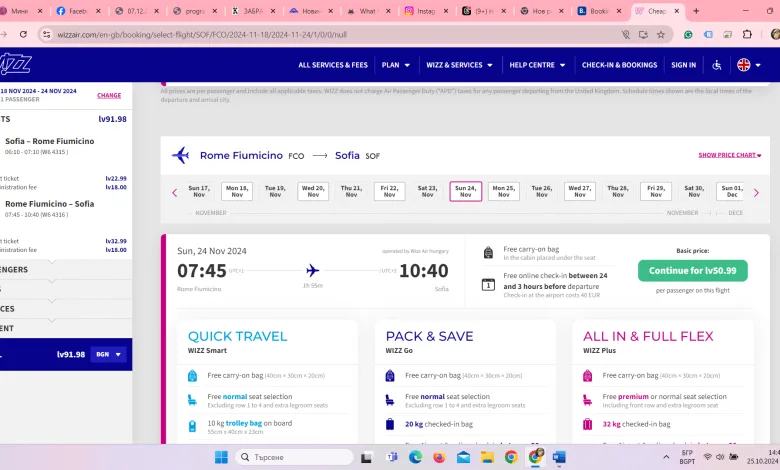Image resolution: width=780 pixels, height=470 pixels.
Task: Click the free carry-on bag icon in flight summary
Action: tap(488, 253)
